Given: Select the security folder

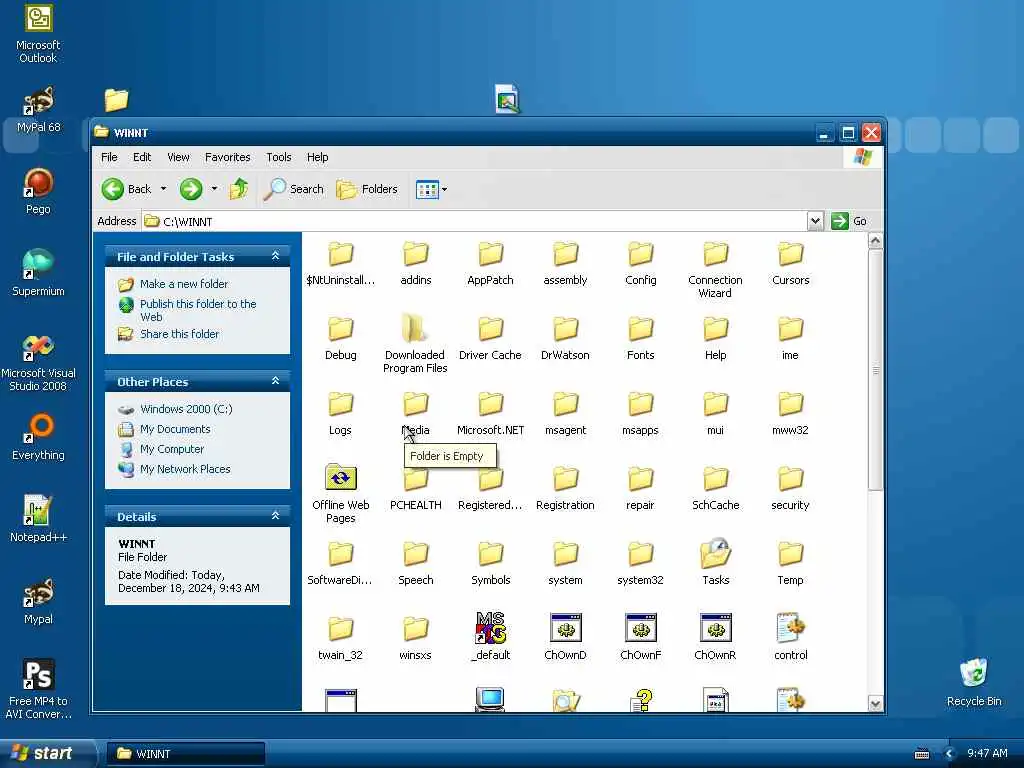Looking at the screenshot, I should [790, 489].
